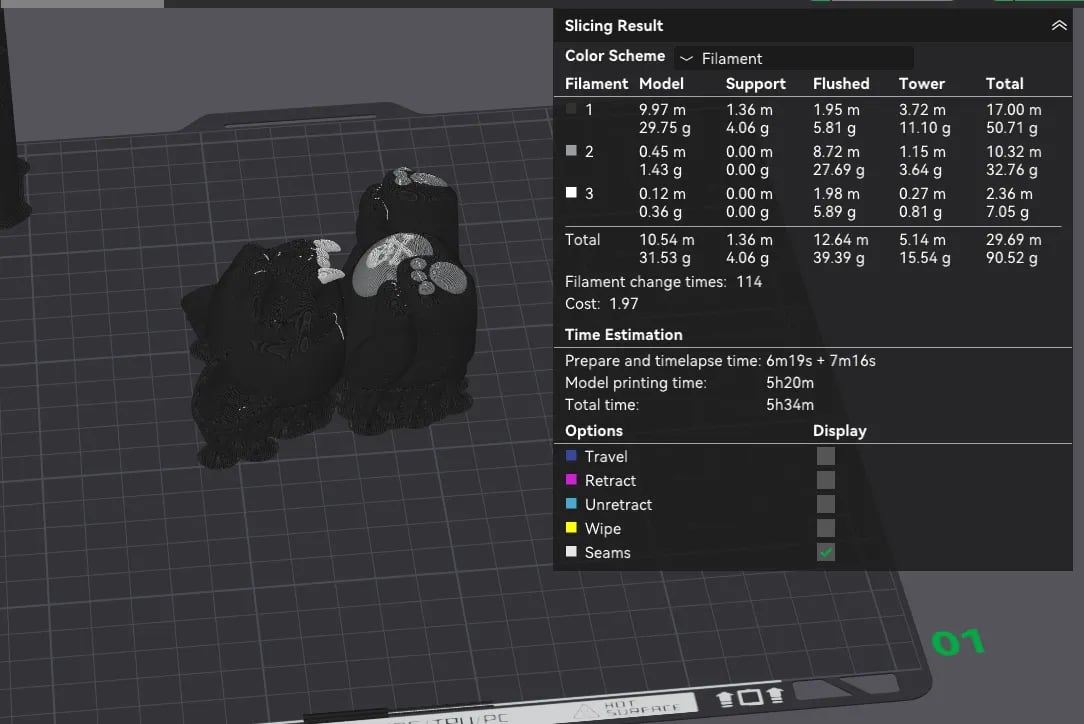Click the Filament change times value 114
Image resolution: width=1084 pixels, height=724 pixels.
coord(749,281)
